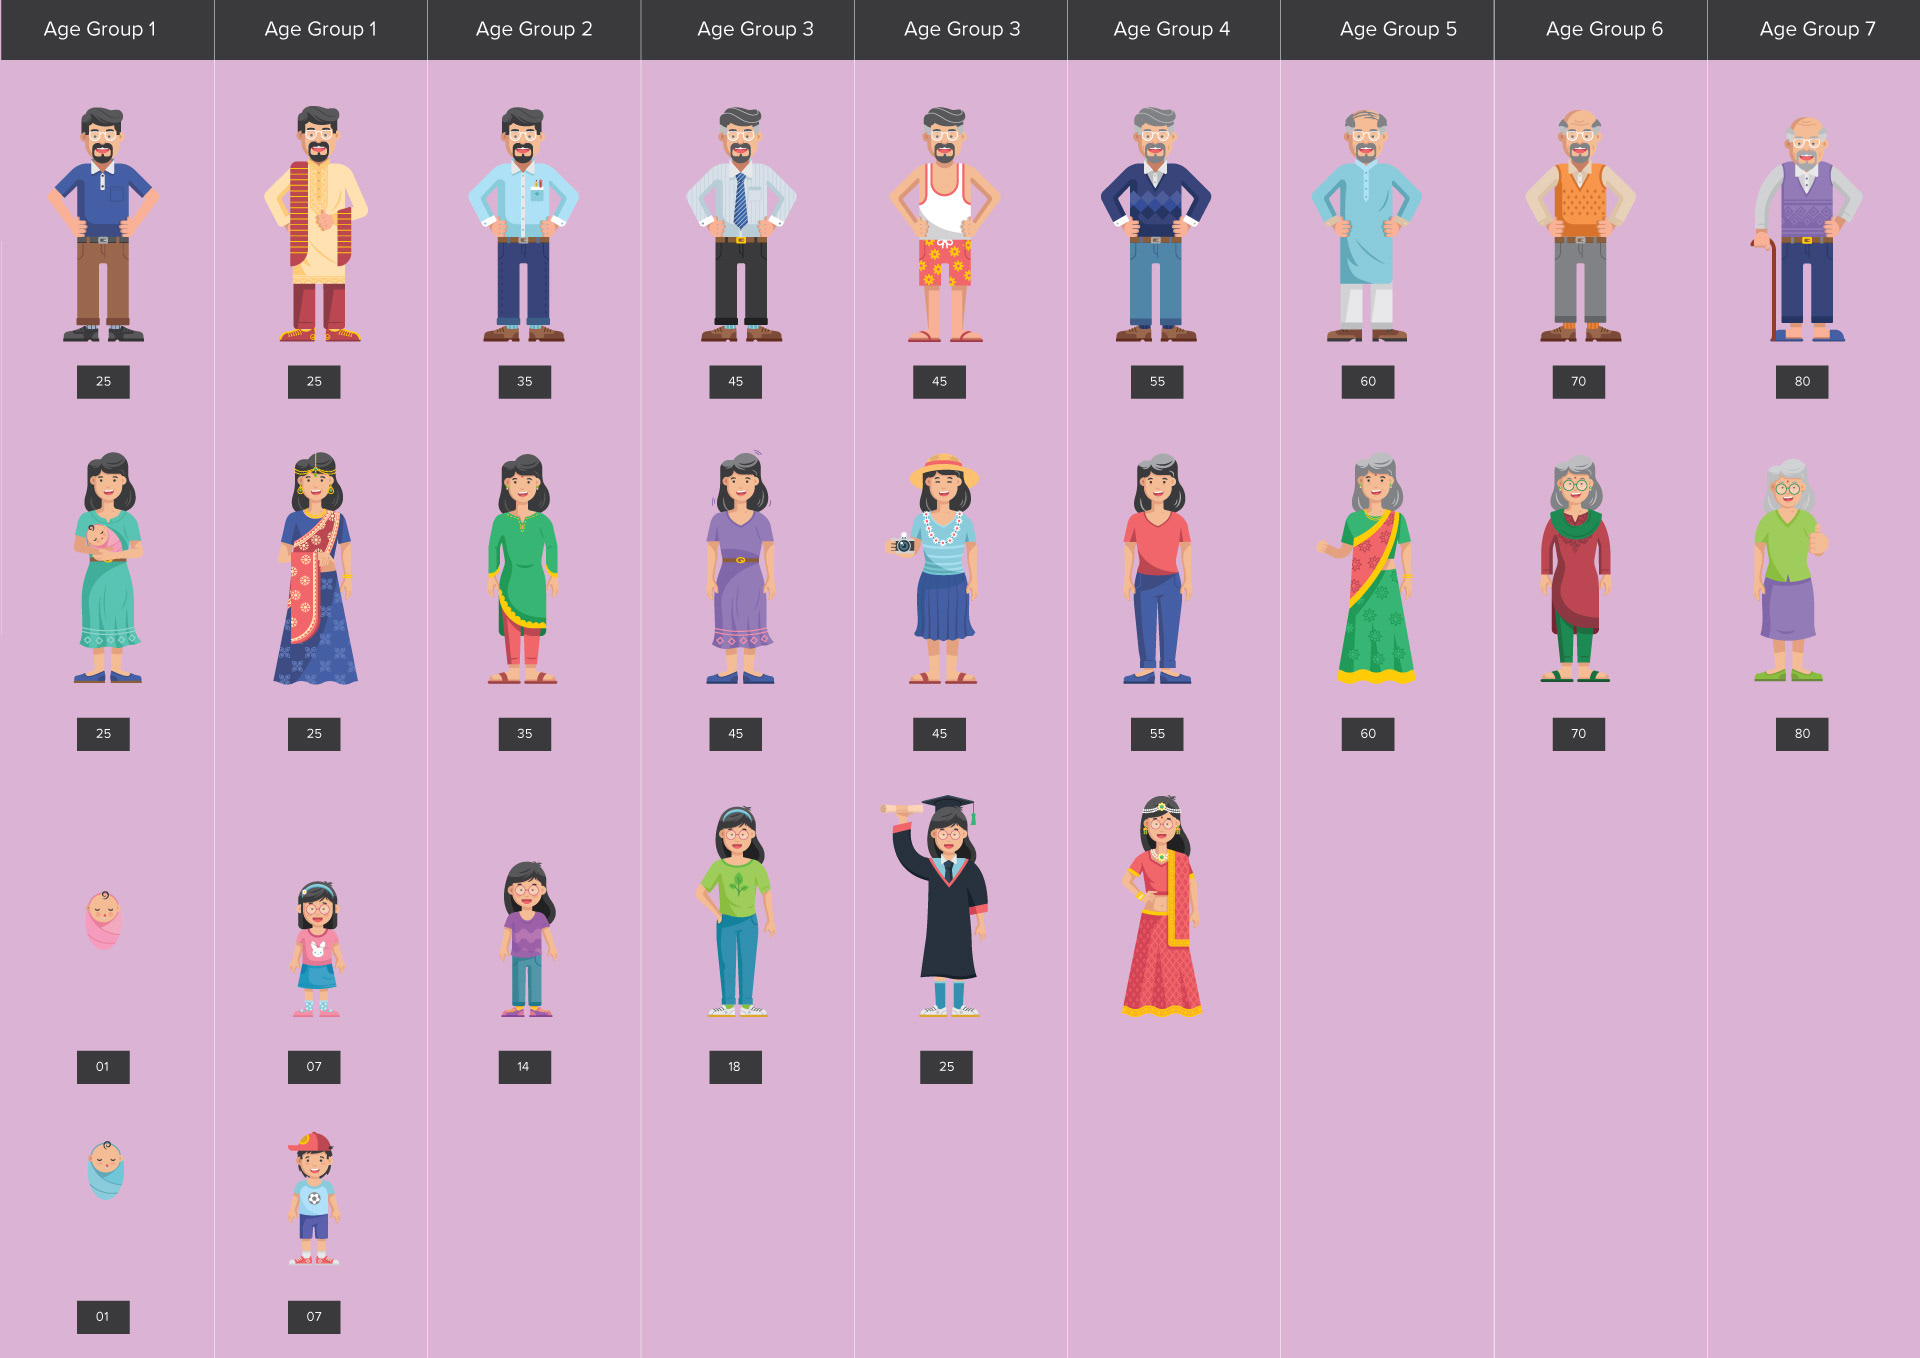The width and height of the screenshot is (1920, 1358).
Task: Click the "60" label under green saree woman
Action: click(1368, 734)
